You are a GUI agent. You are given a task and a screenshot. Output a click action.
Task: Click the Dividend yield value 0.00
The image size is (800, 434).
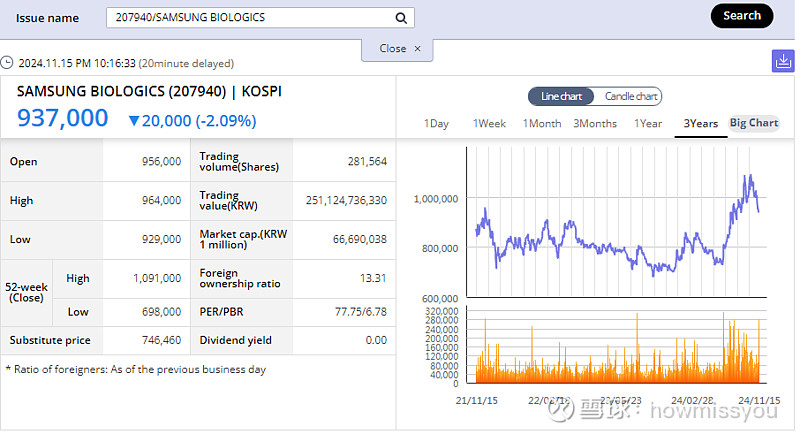[x=376, y=340]
